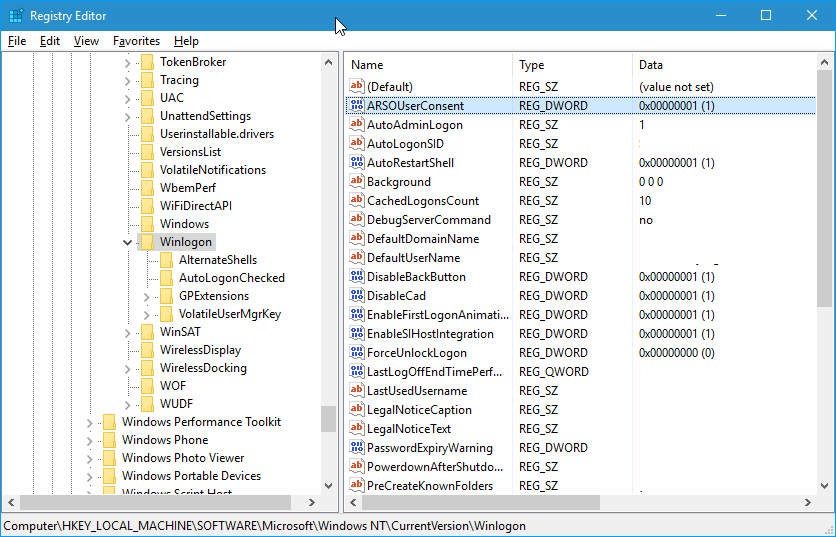Click the string icon beside LastUsedUsername

point(357,391)
